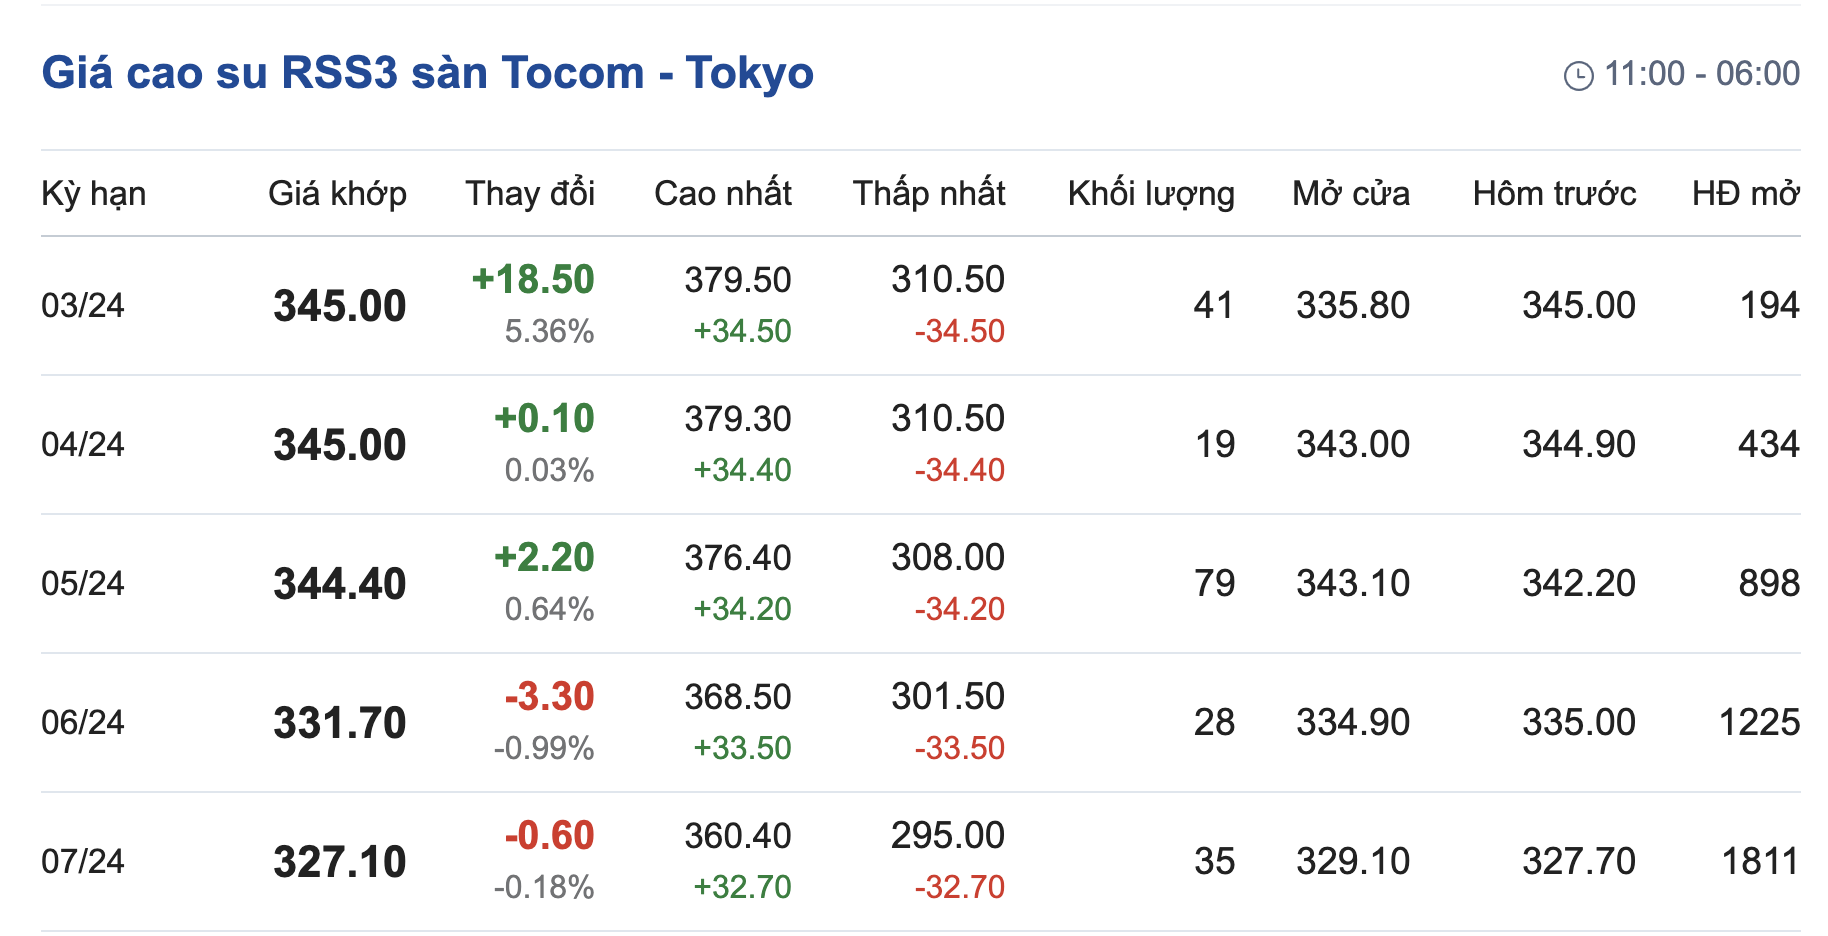This screenshot has width=1828, height=936.
Task: Click the HĐ mở column header
Action: (x=1746, y=193)
